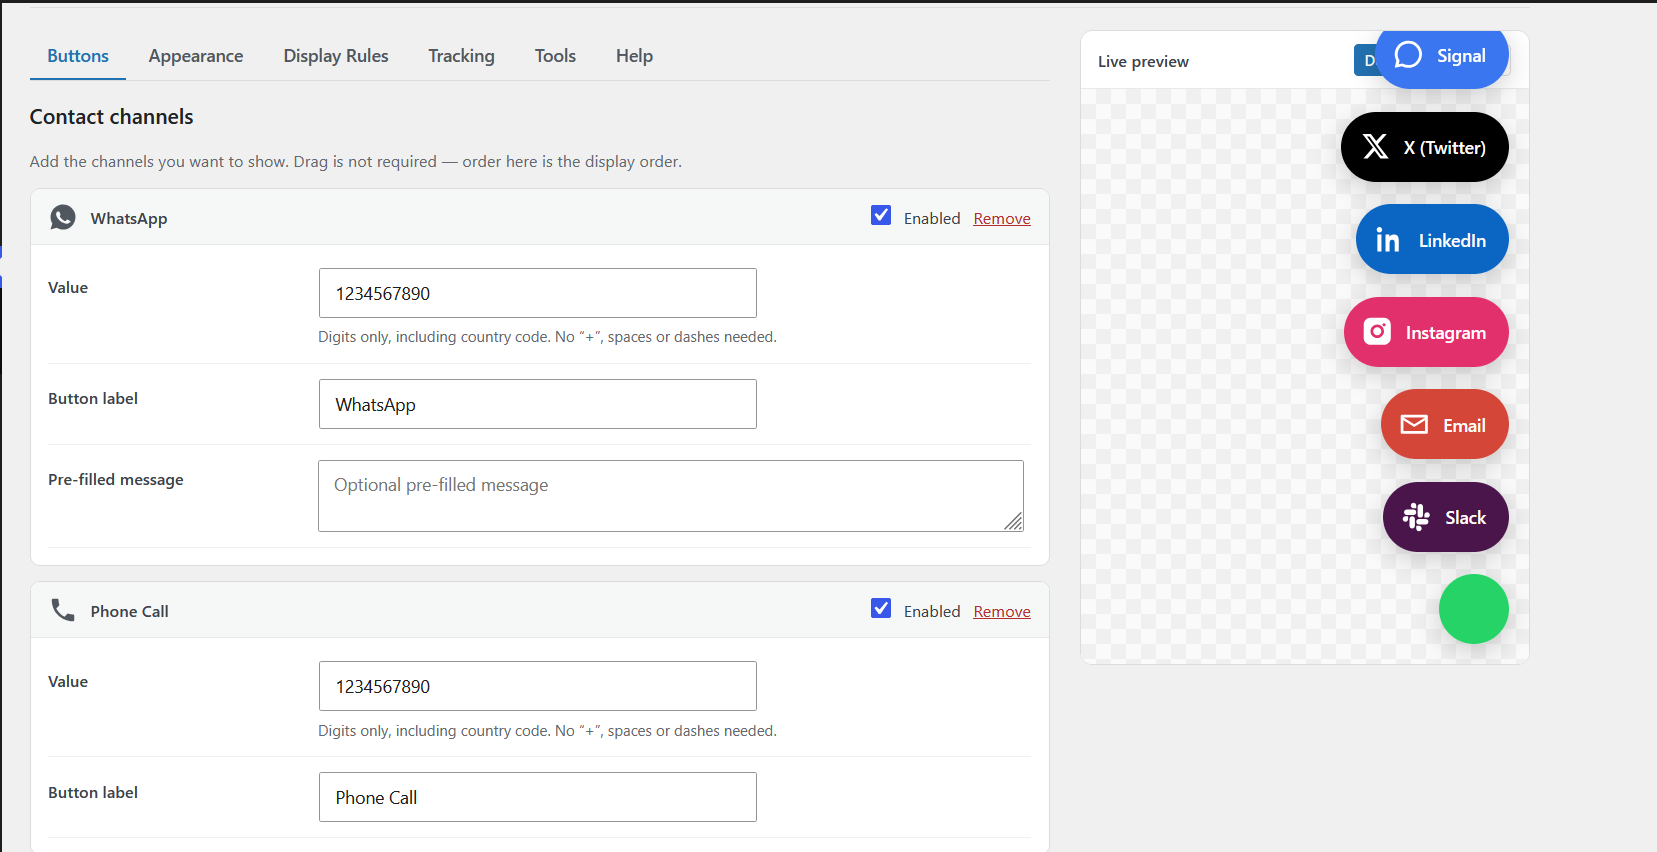Click the Email envelope icon
1657x852 pixels.
click(1414, 424)
